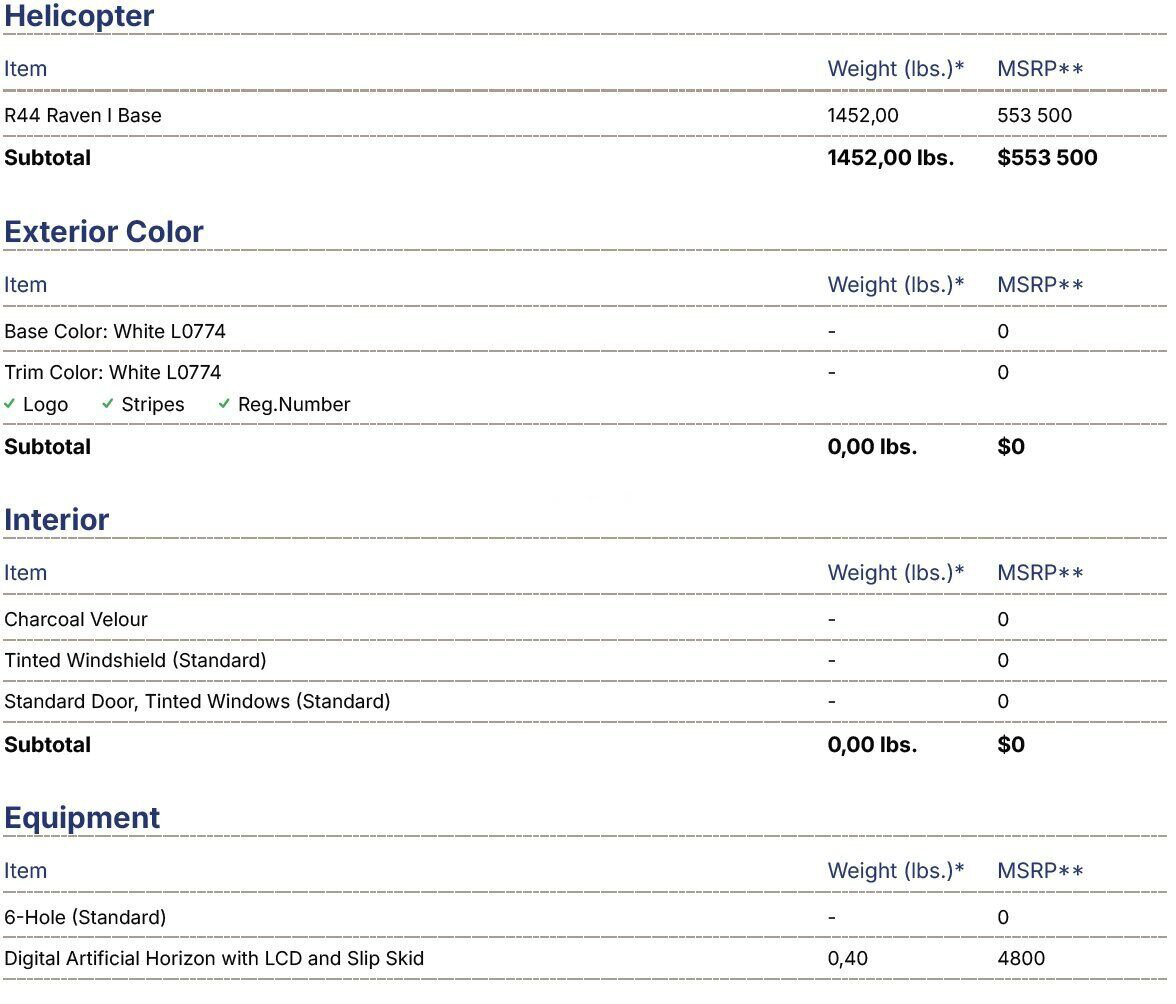Click the $553 500 helicopter subtotal price
This screenshot has height=1004, width=1176.
point(1047,158)
